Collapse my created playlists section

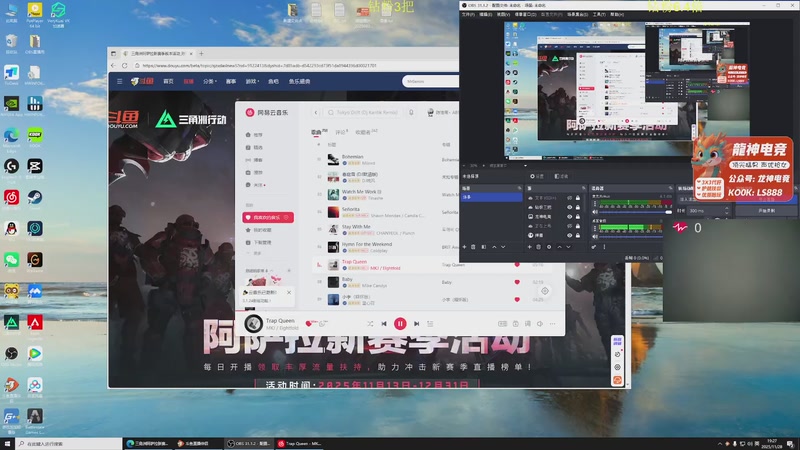tap(271, 270)
